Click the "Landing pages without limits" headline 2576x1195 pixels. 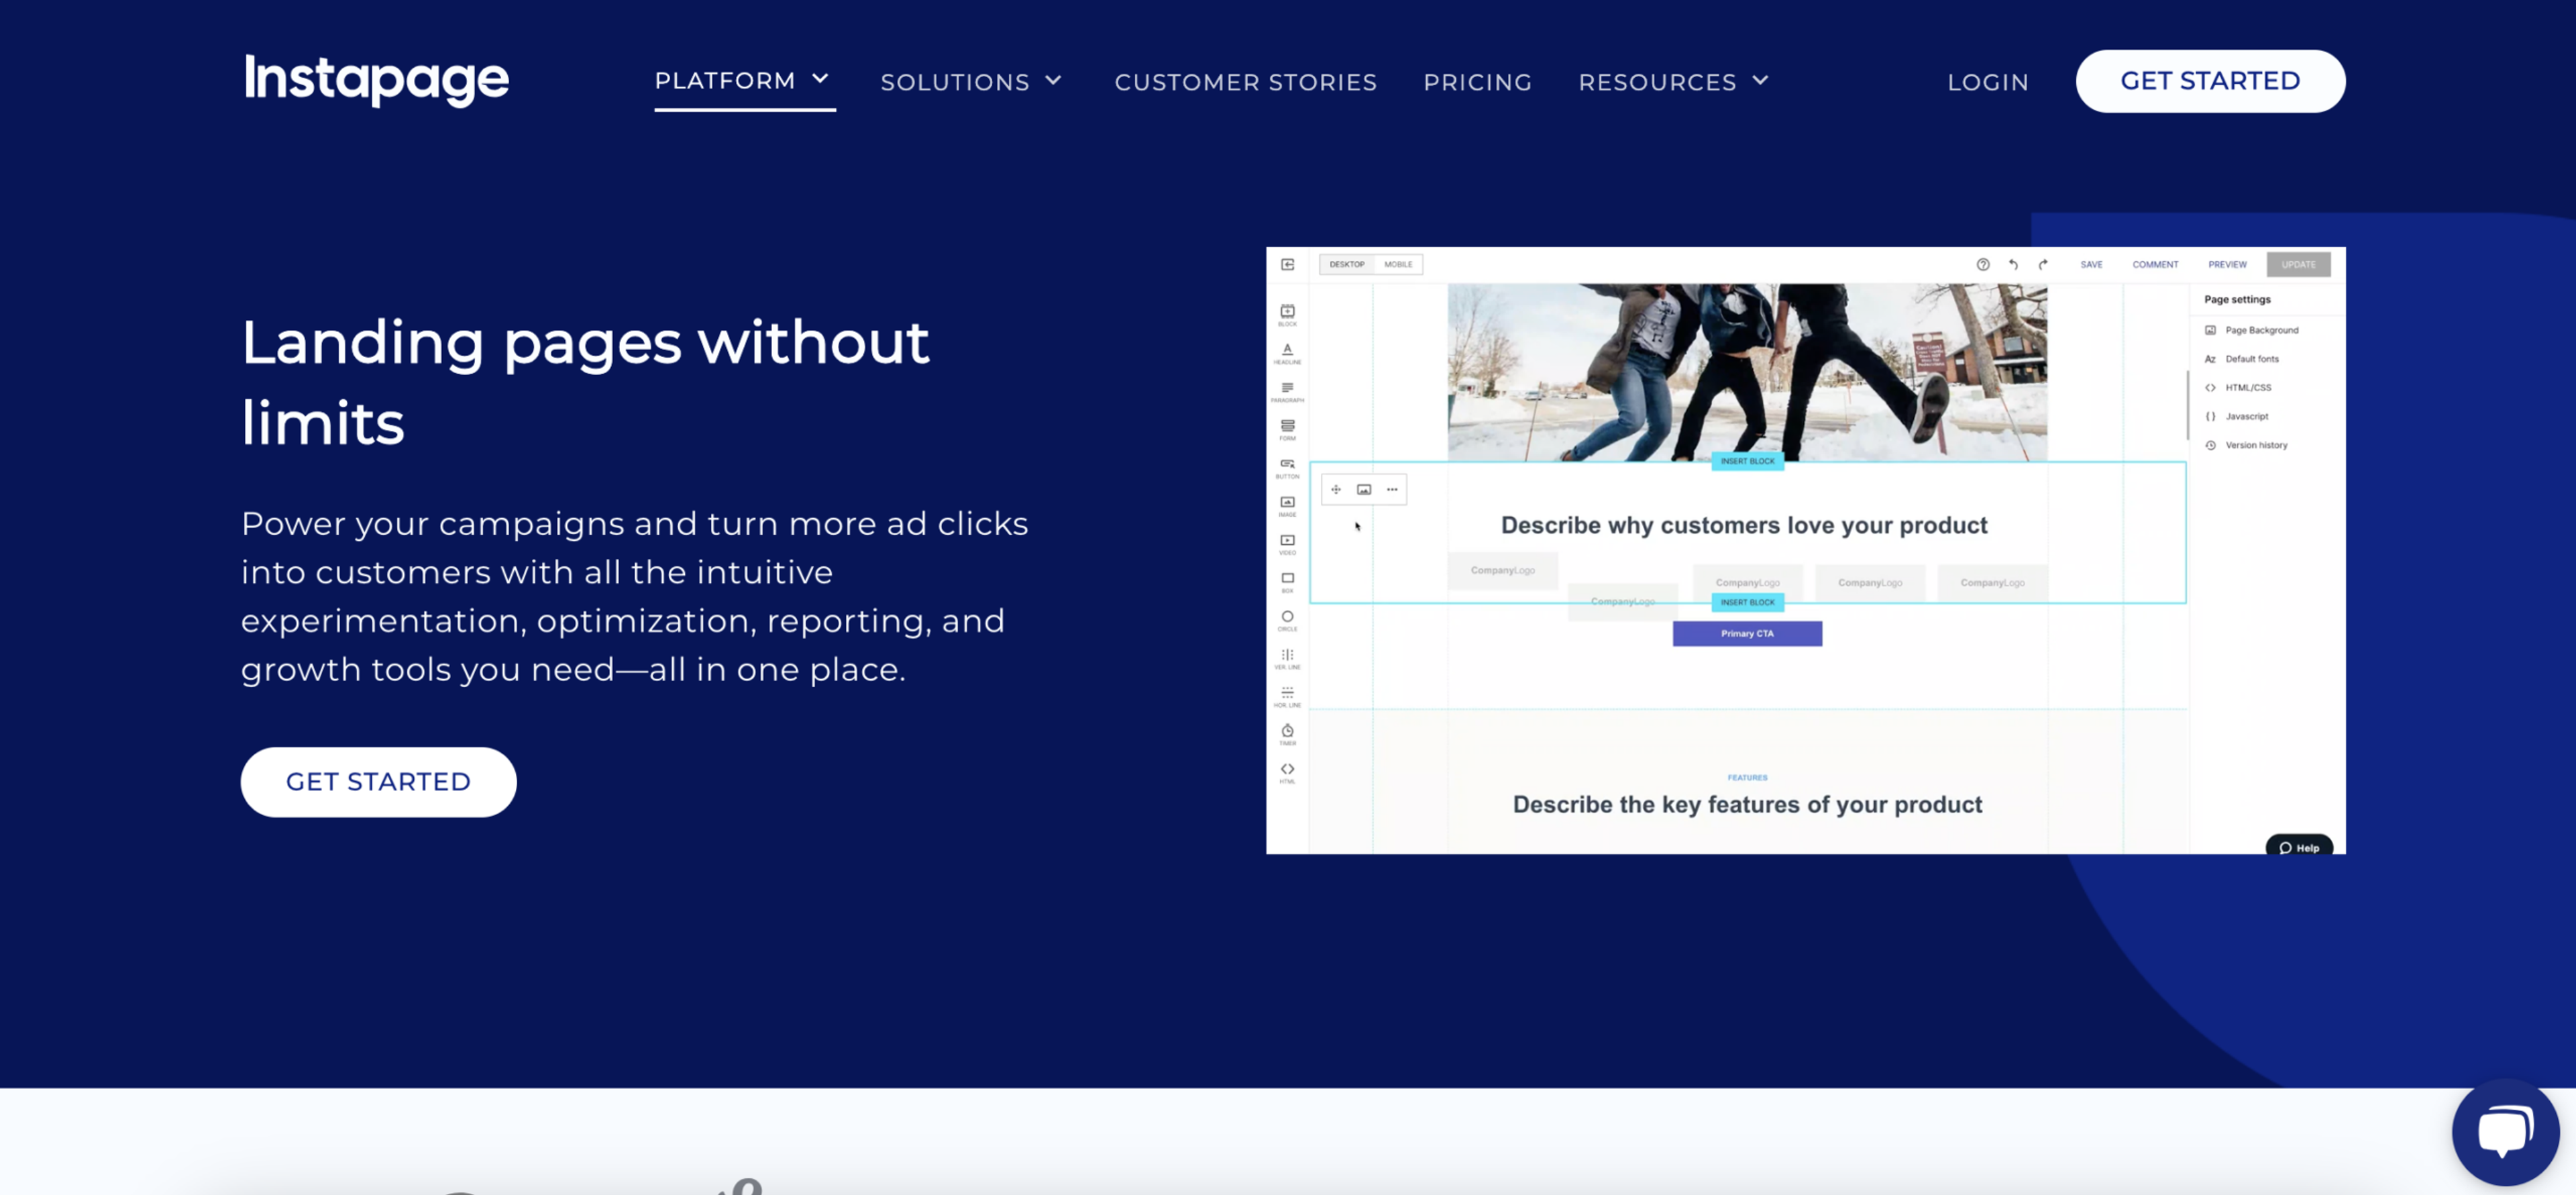(x=585, y=382)
